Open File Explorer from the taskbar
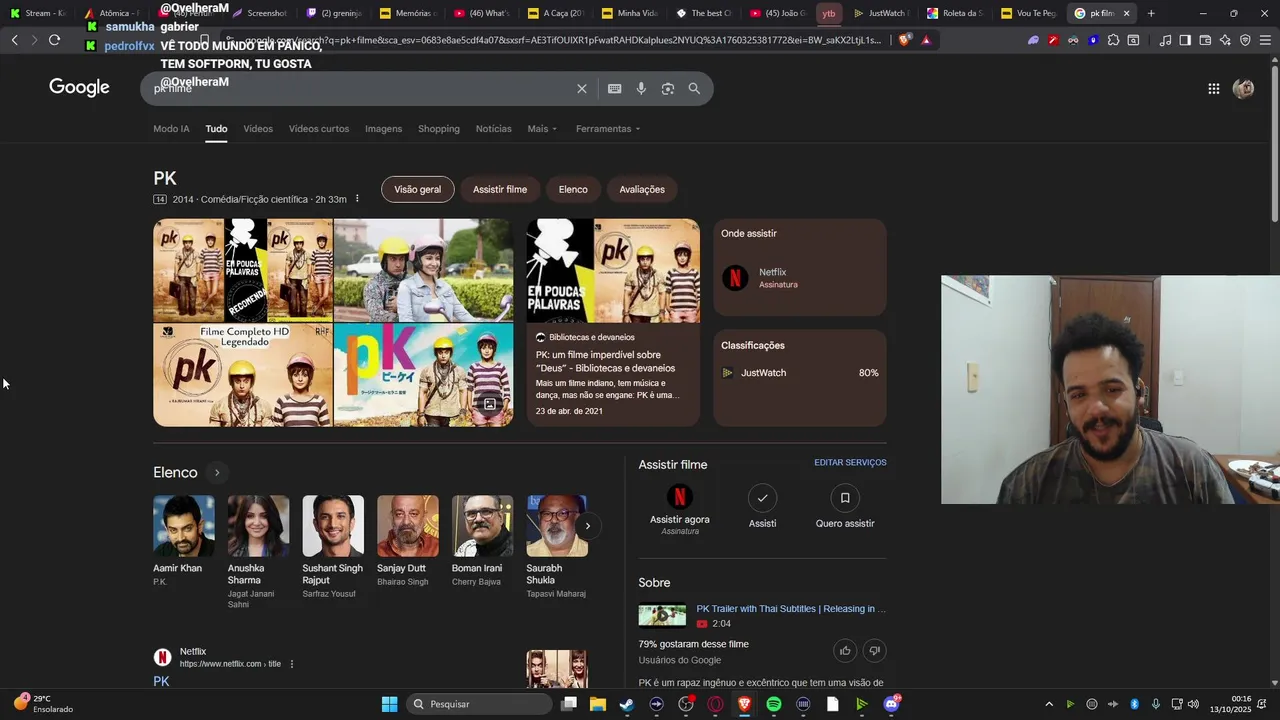Image resolution: width=1280 pixels, height=720 pixels. (x=598, y=704)
